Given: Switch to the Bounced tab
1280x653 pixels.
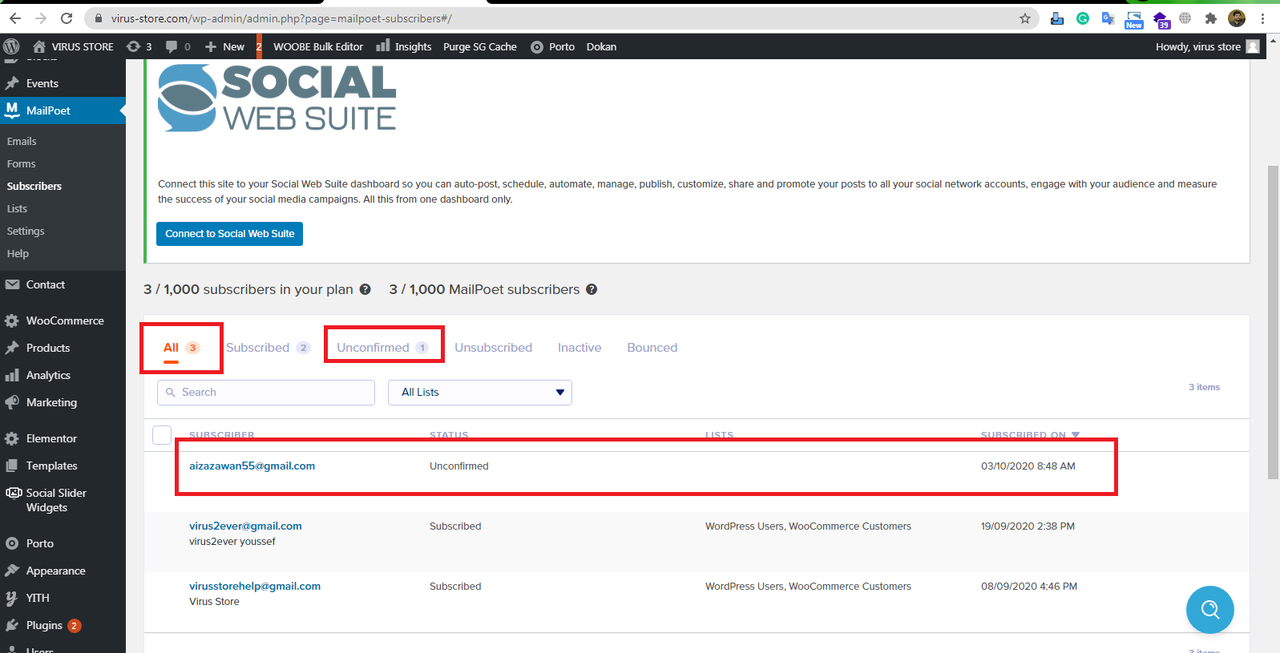Looking at the screenshot, I should coord(652,348).
